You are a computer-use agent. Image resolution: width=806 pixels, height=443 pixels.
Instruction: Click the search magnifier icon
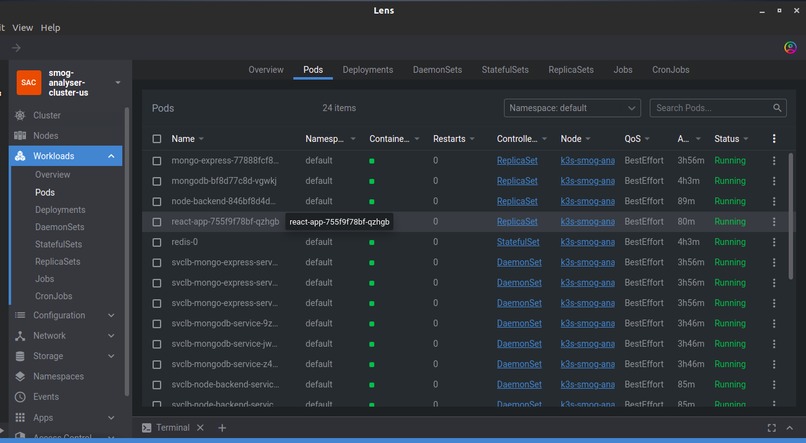pyautogui.click(x=777, y=108)
